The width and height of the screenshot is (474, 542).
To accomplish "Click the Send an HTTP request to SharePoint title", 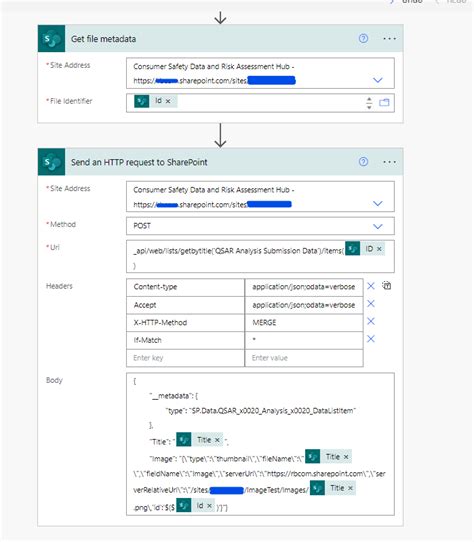I will coord(139,162).
